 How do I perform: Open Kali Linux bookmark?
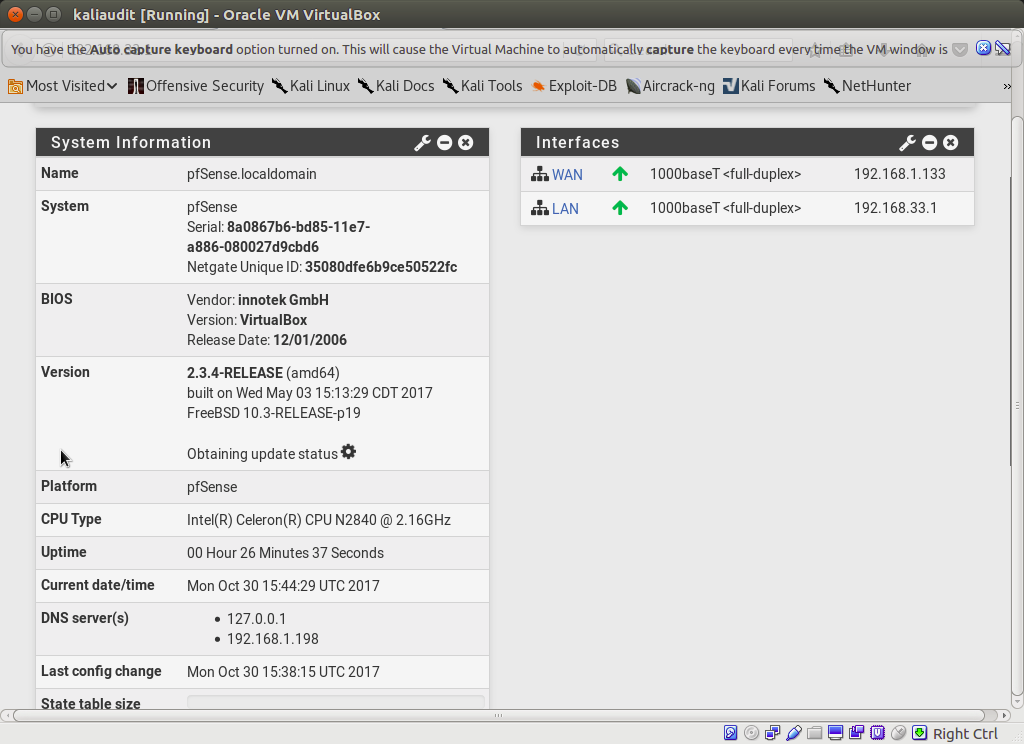pyautogui.click(x=311, y=86)
